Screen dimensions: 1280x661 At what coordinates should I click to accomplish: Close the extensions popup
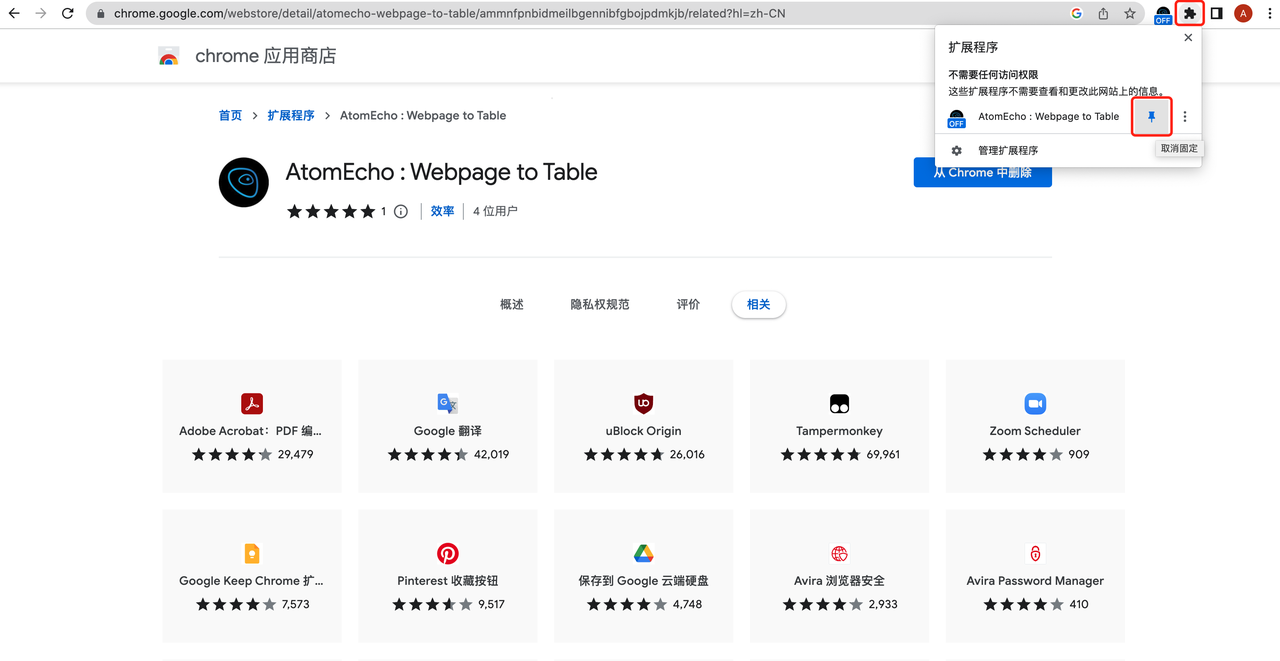[x=1188, y=38]
